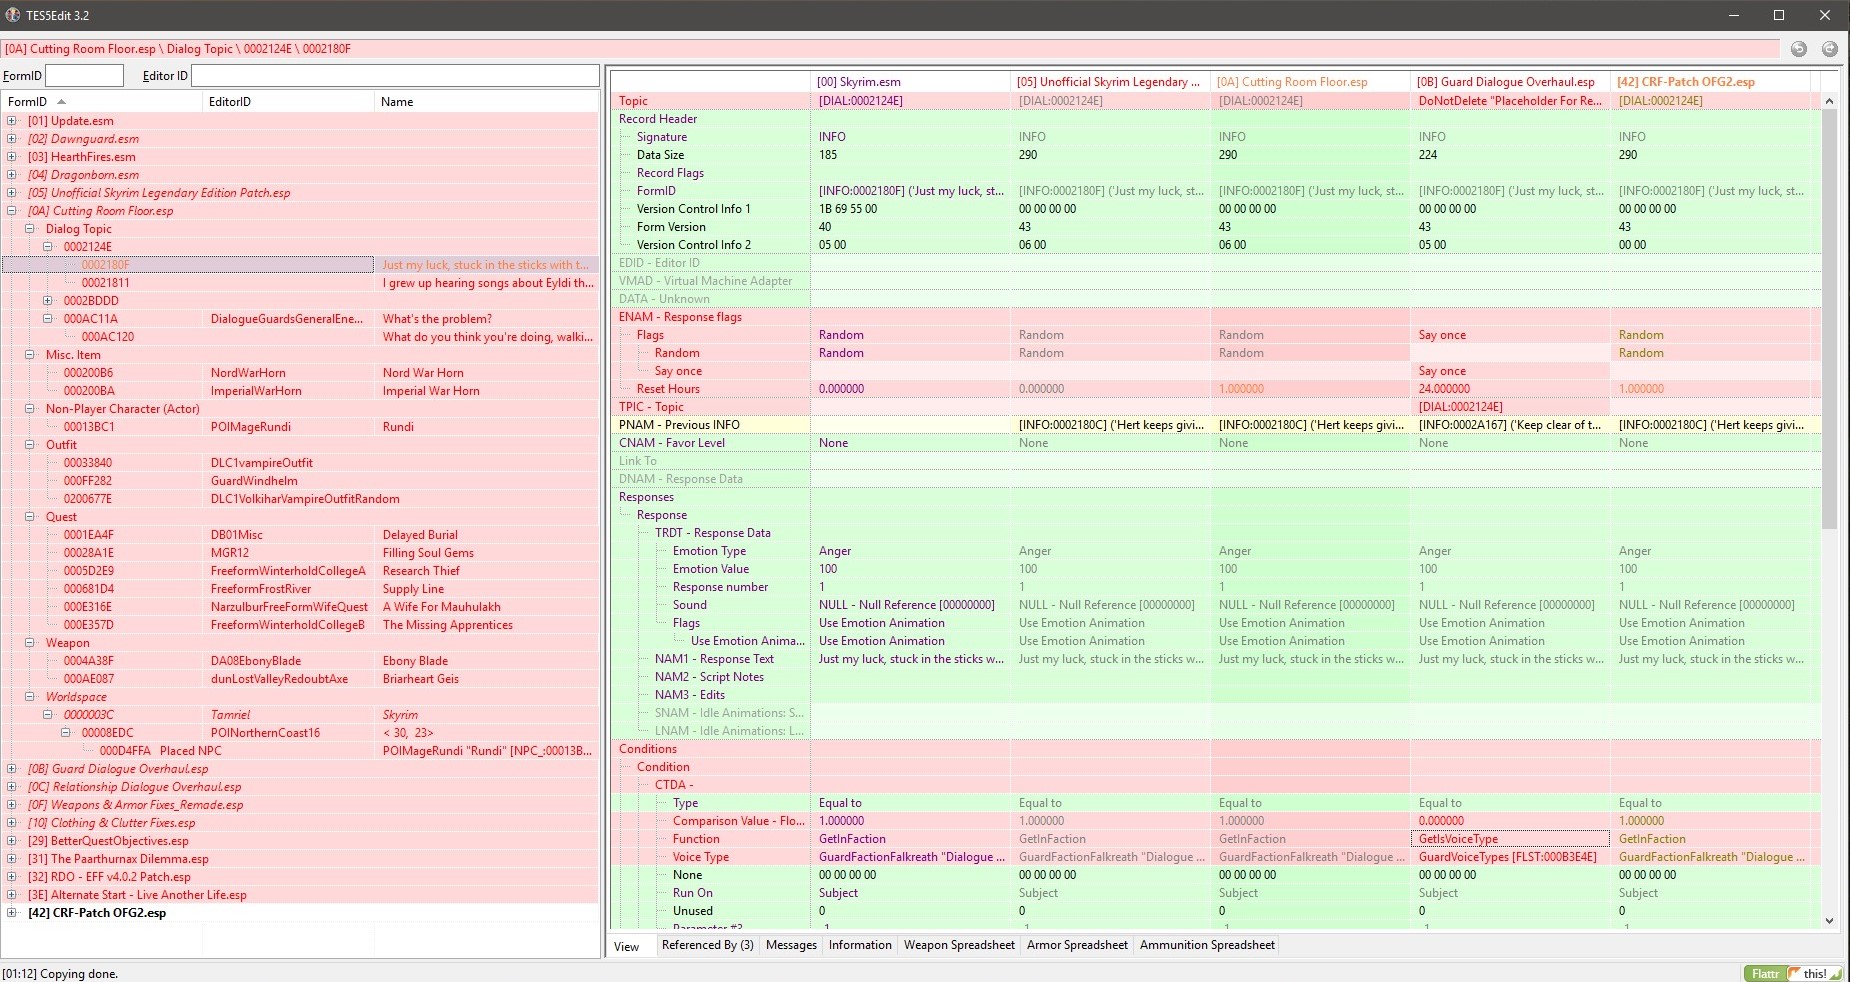This screenshot has height=982, width=1850.
Task: Switch to the Armor Spreadsheet tab
Action: coord(1077,945)
